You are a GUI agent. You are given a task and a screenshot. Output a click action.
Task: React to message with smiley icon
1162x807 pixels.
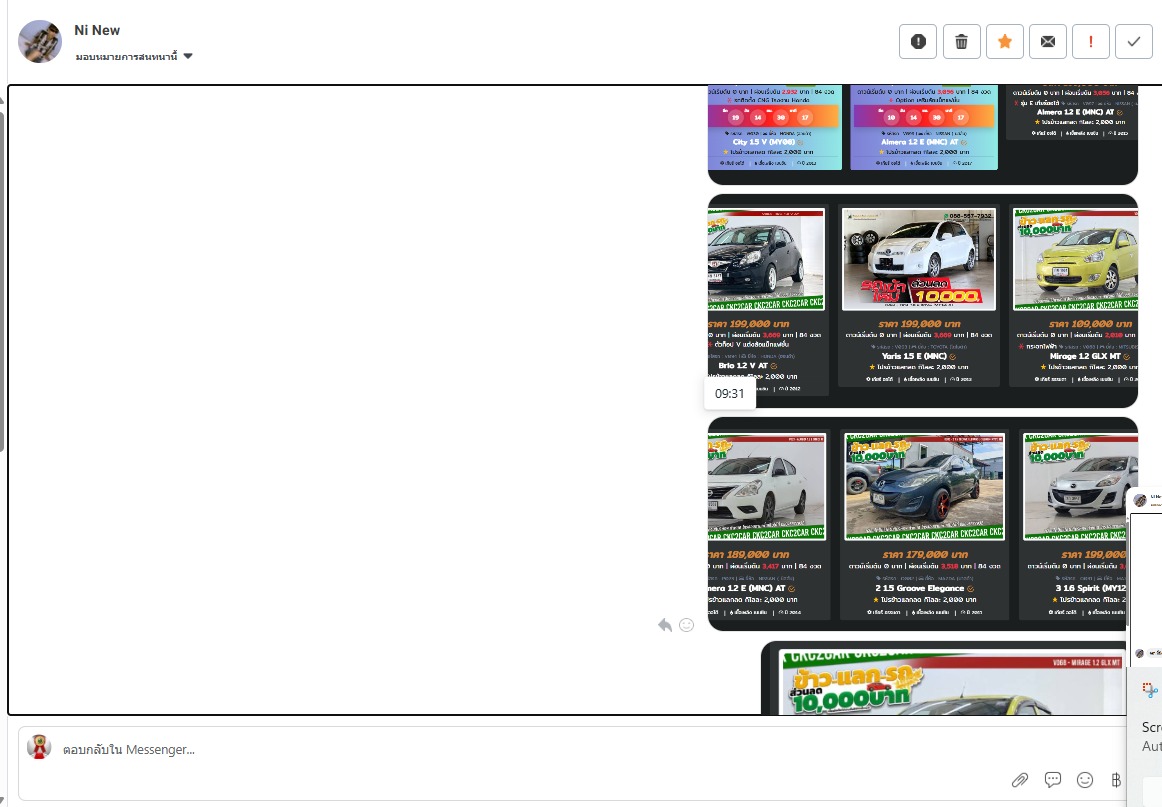point(686,625)
